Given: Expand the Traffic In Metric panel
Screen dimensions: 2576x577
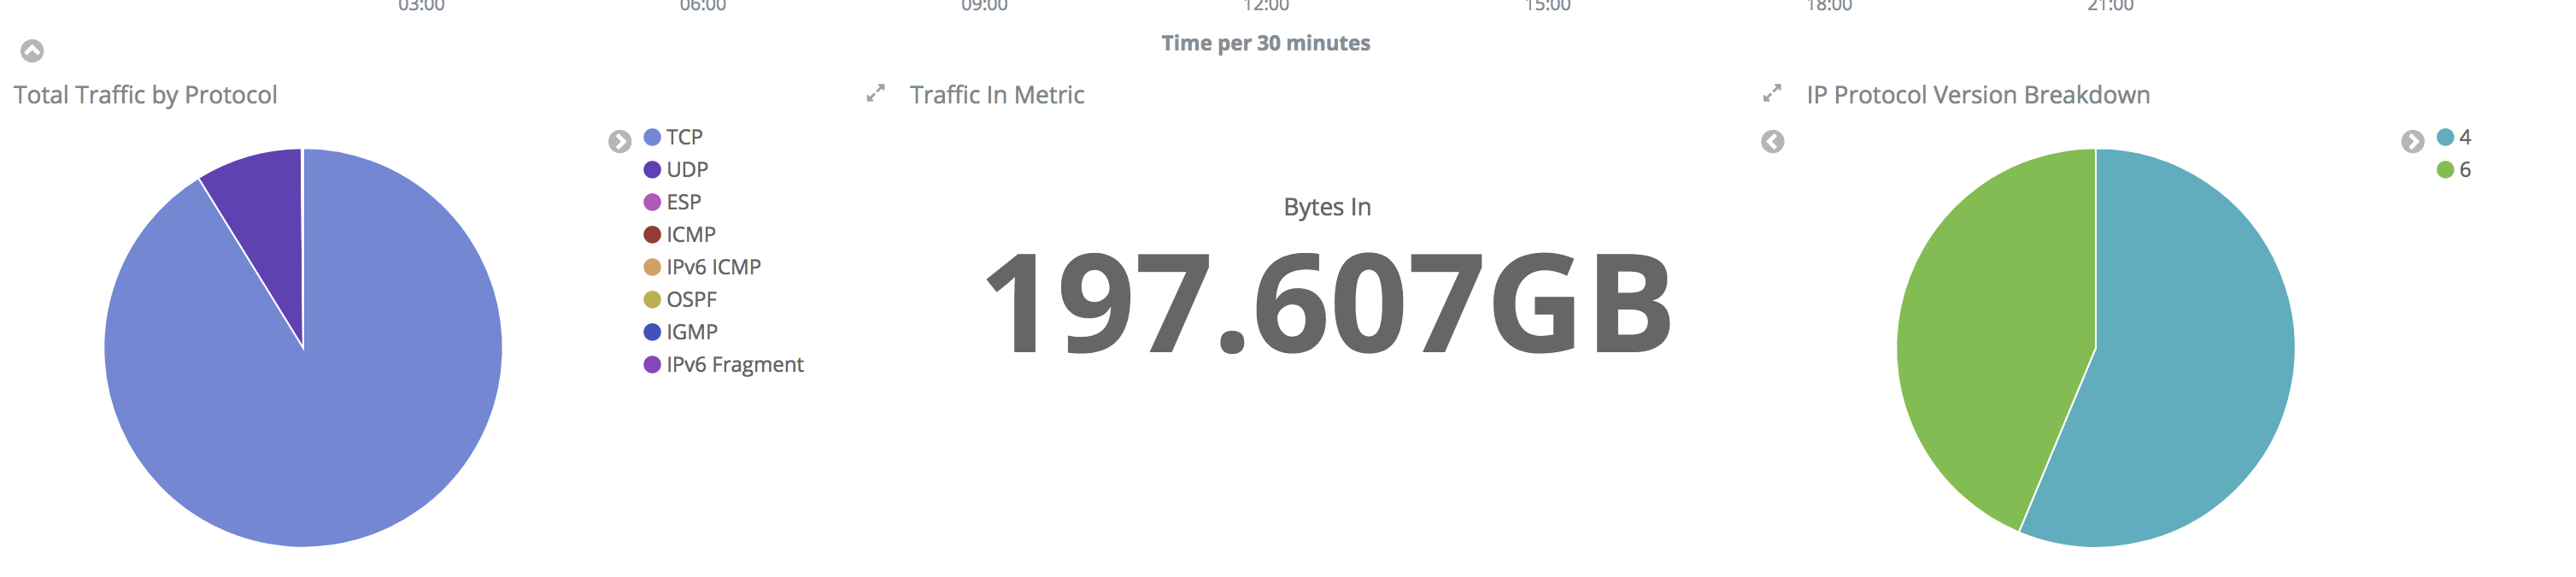Looking at the screenshot, I should 876,94.
